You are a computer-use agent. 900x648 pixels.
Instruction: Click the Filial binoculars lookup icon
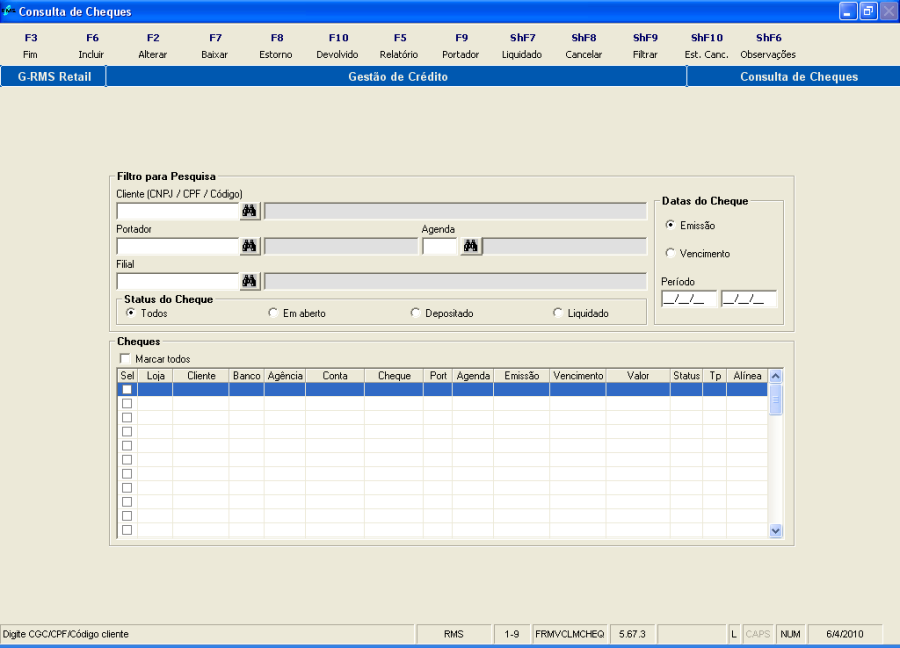point(249,281)
